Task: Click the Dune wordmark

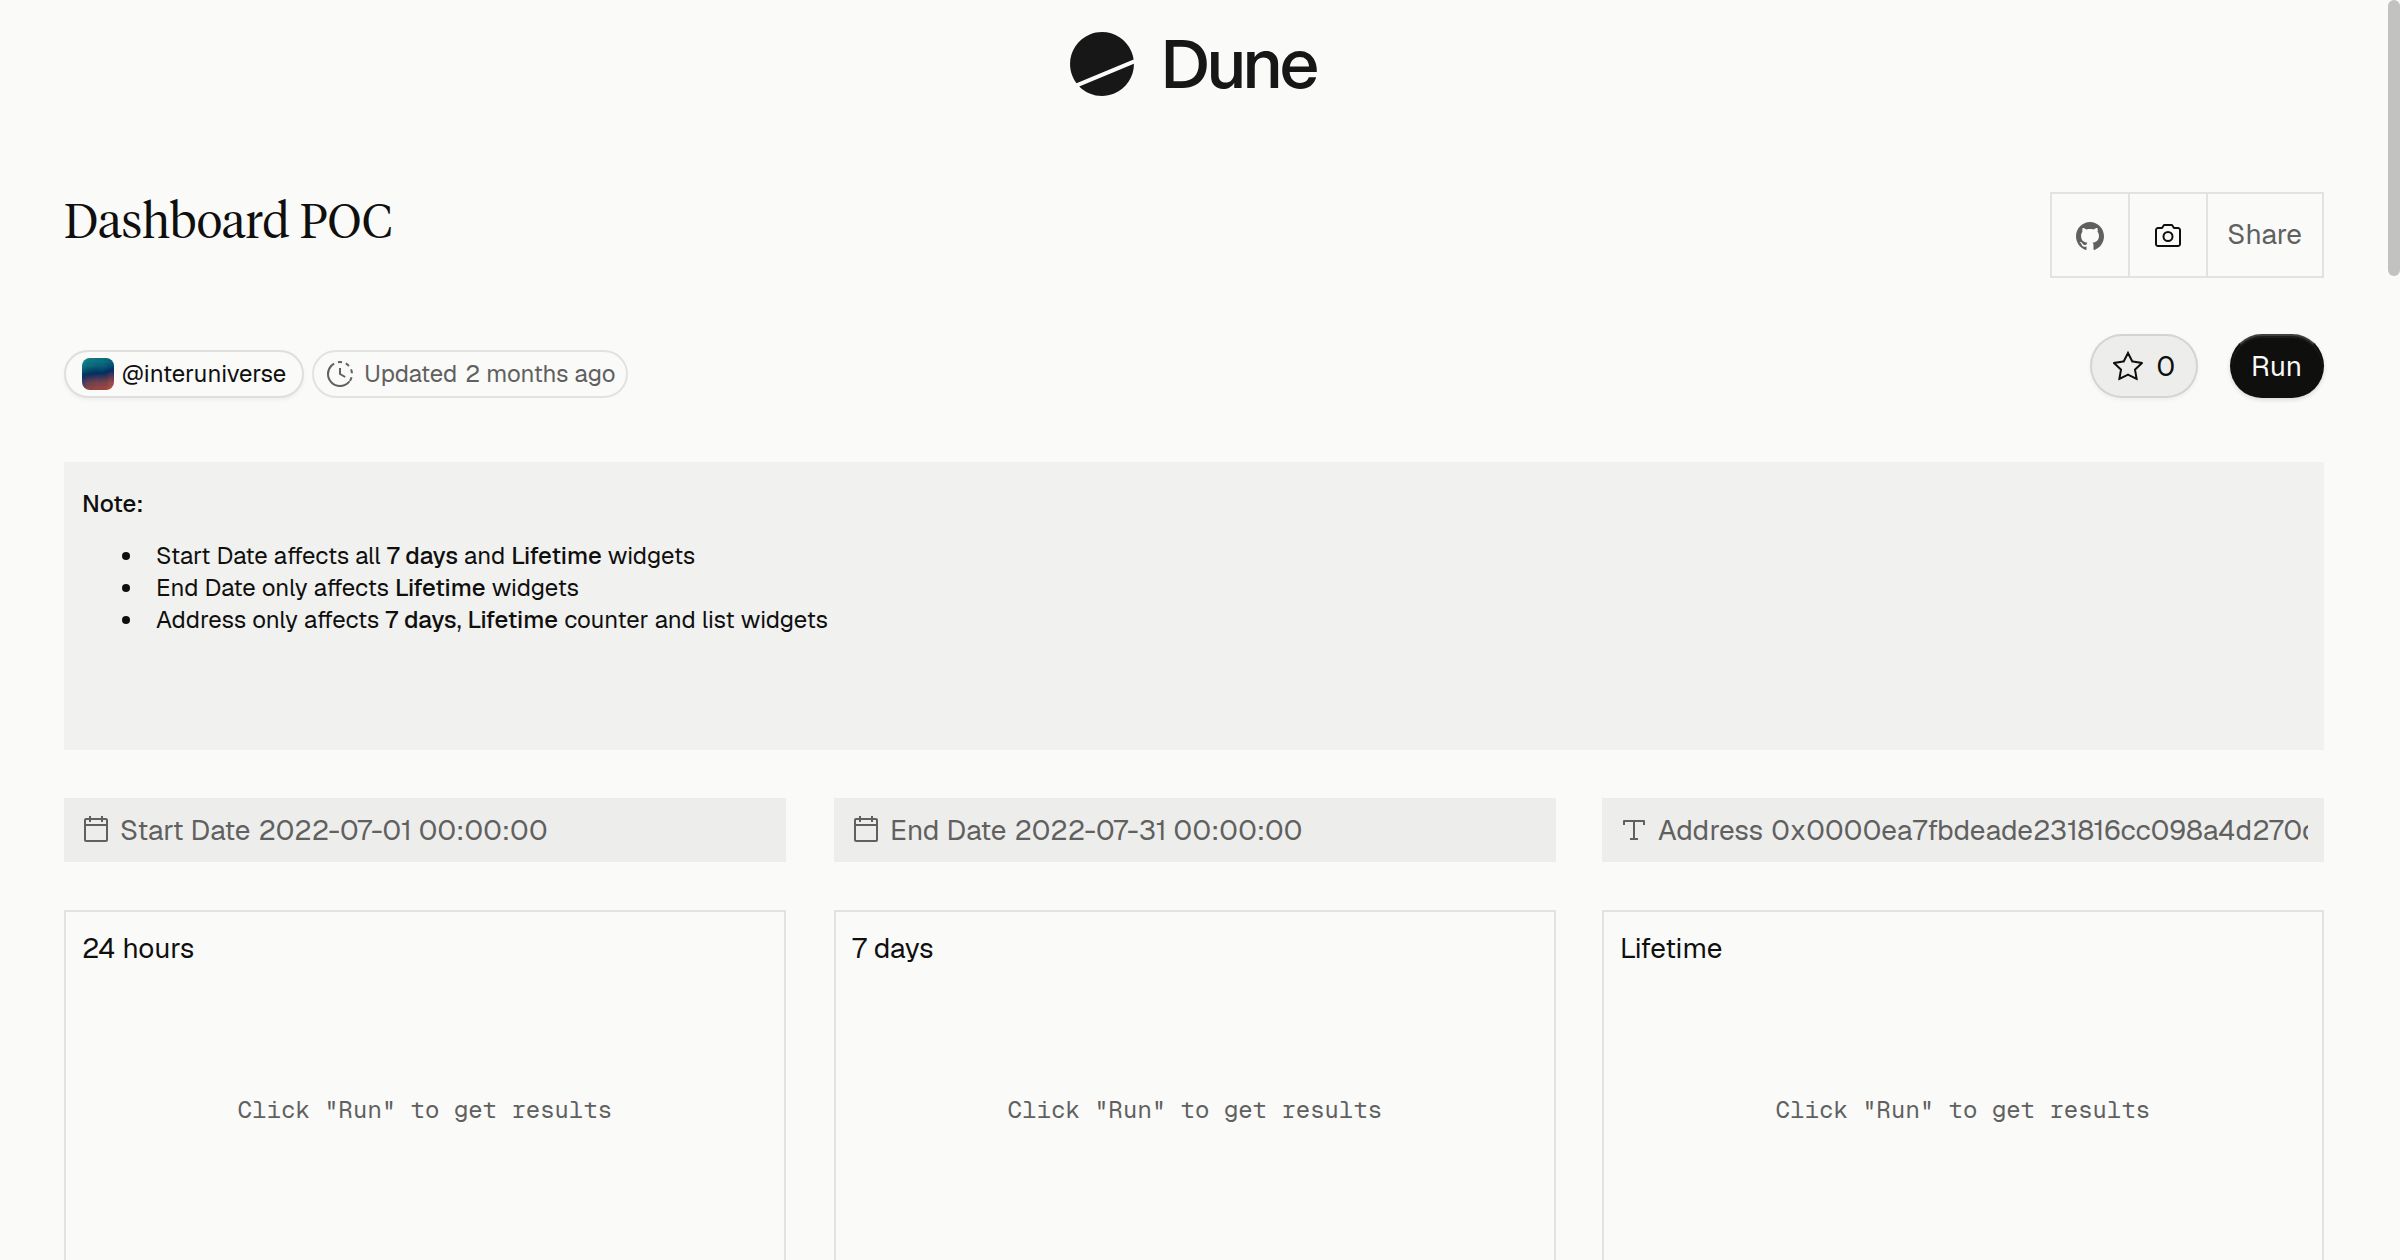Action: 1239,66
